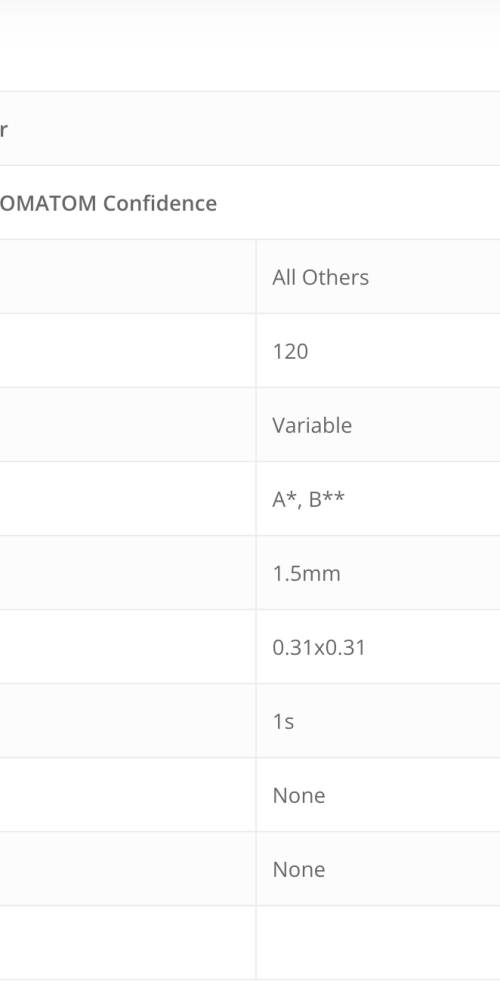
Task: Select the "None" cell directly below "1s"
Action: 378,795
